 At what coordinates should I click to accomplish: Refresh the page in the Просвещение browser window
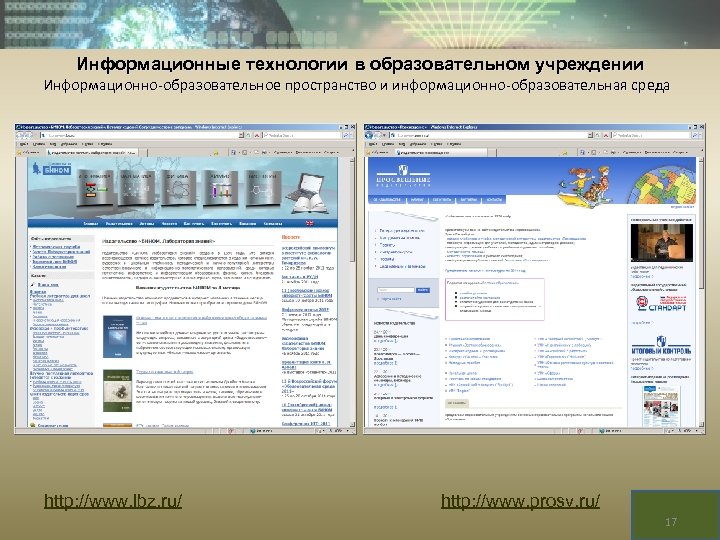(597, 135)
